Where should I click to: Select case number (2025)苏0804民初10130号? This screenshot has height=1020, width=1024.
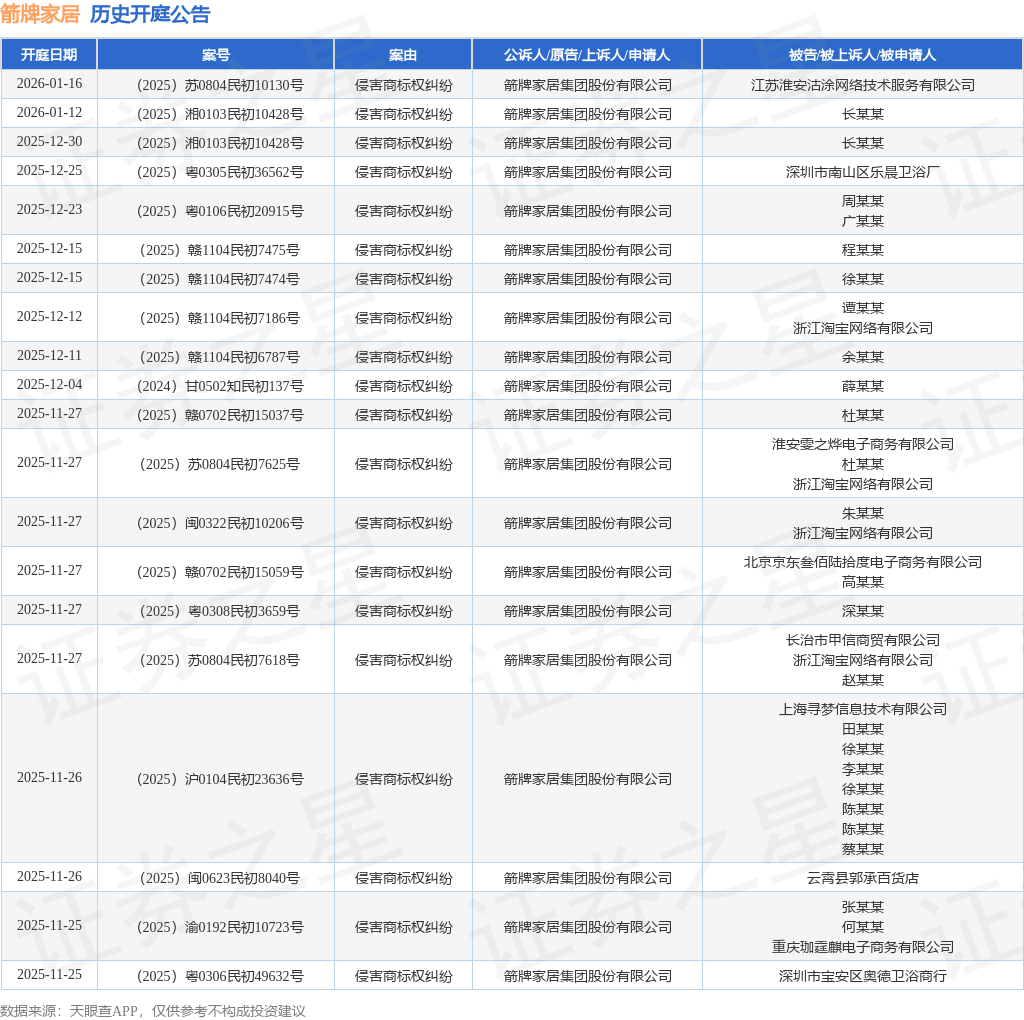219,85
